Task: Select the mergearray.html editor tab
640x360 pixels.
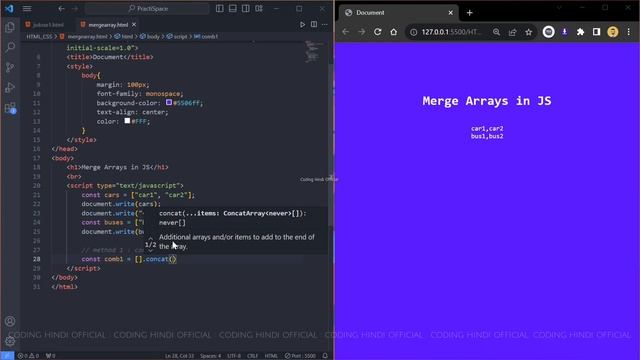Action: point(107,25)
